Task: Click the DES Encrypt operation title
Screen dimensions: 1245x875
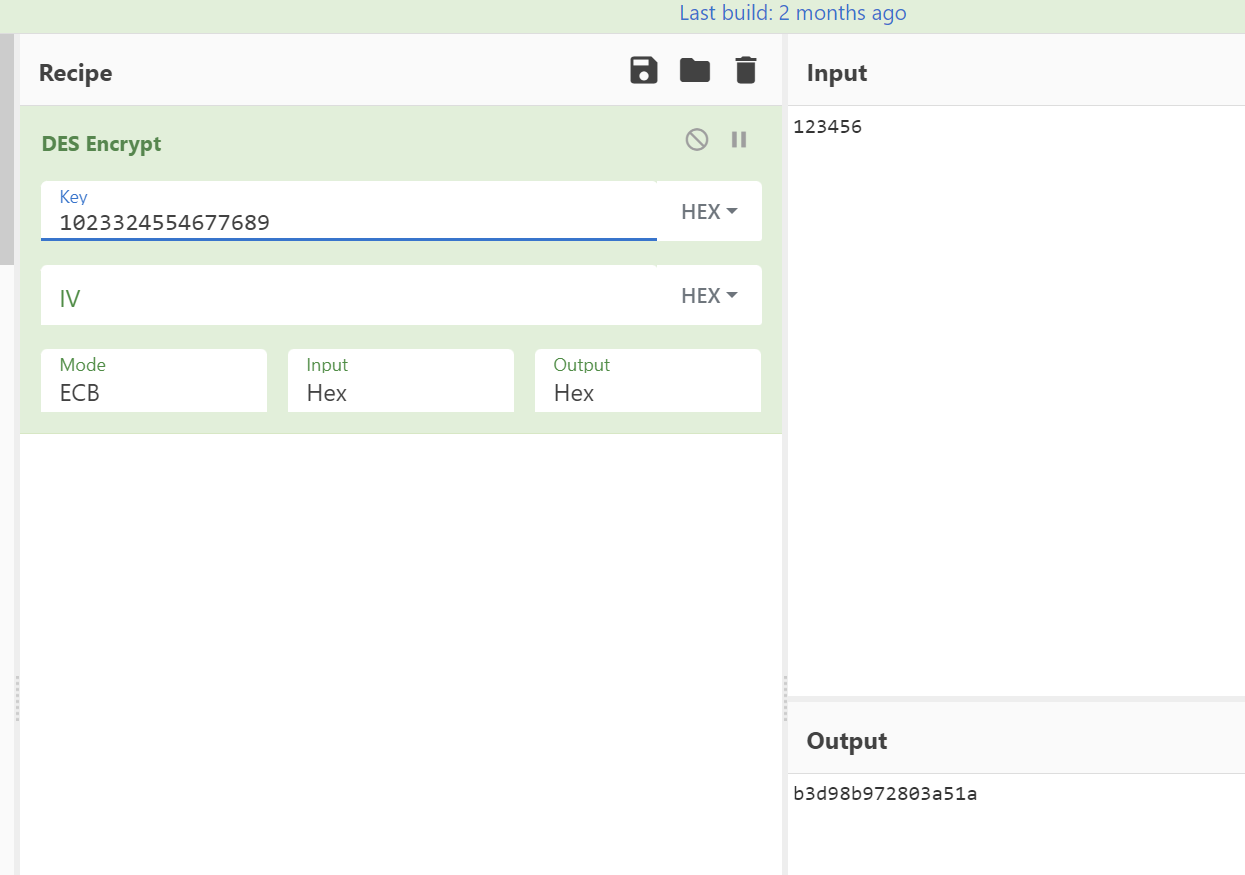Action: [x=101, y=143]
